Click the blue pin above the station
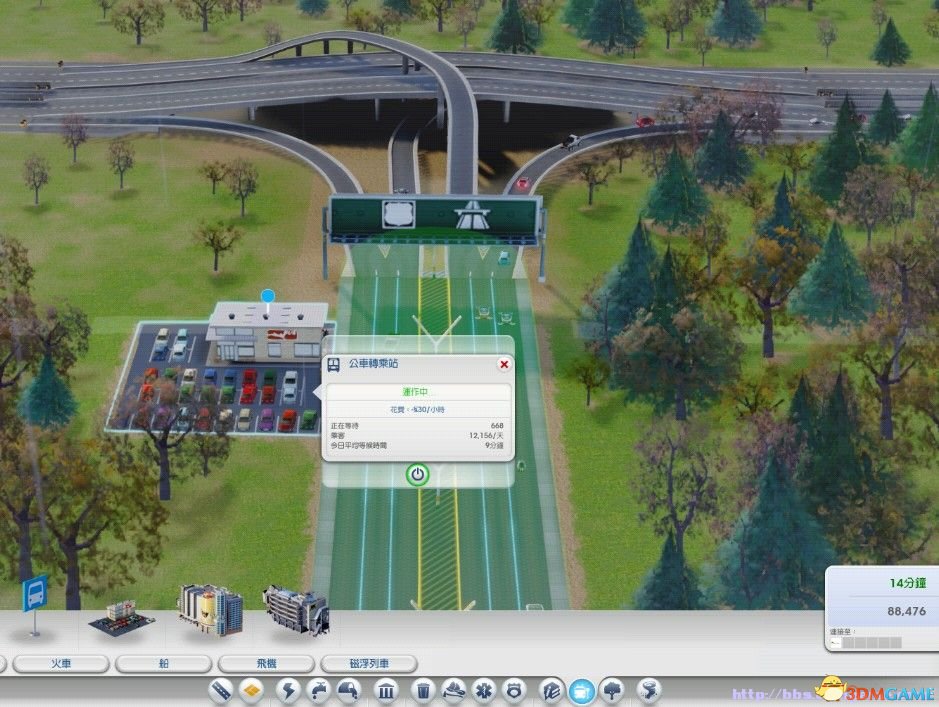Image resolution: width=939 pixels, height=707 pixels. pos(268,296)
